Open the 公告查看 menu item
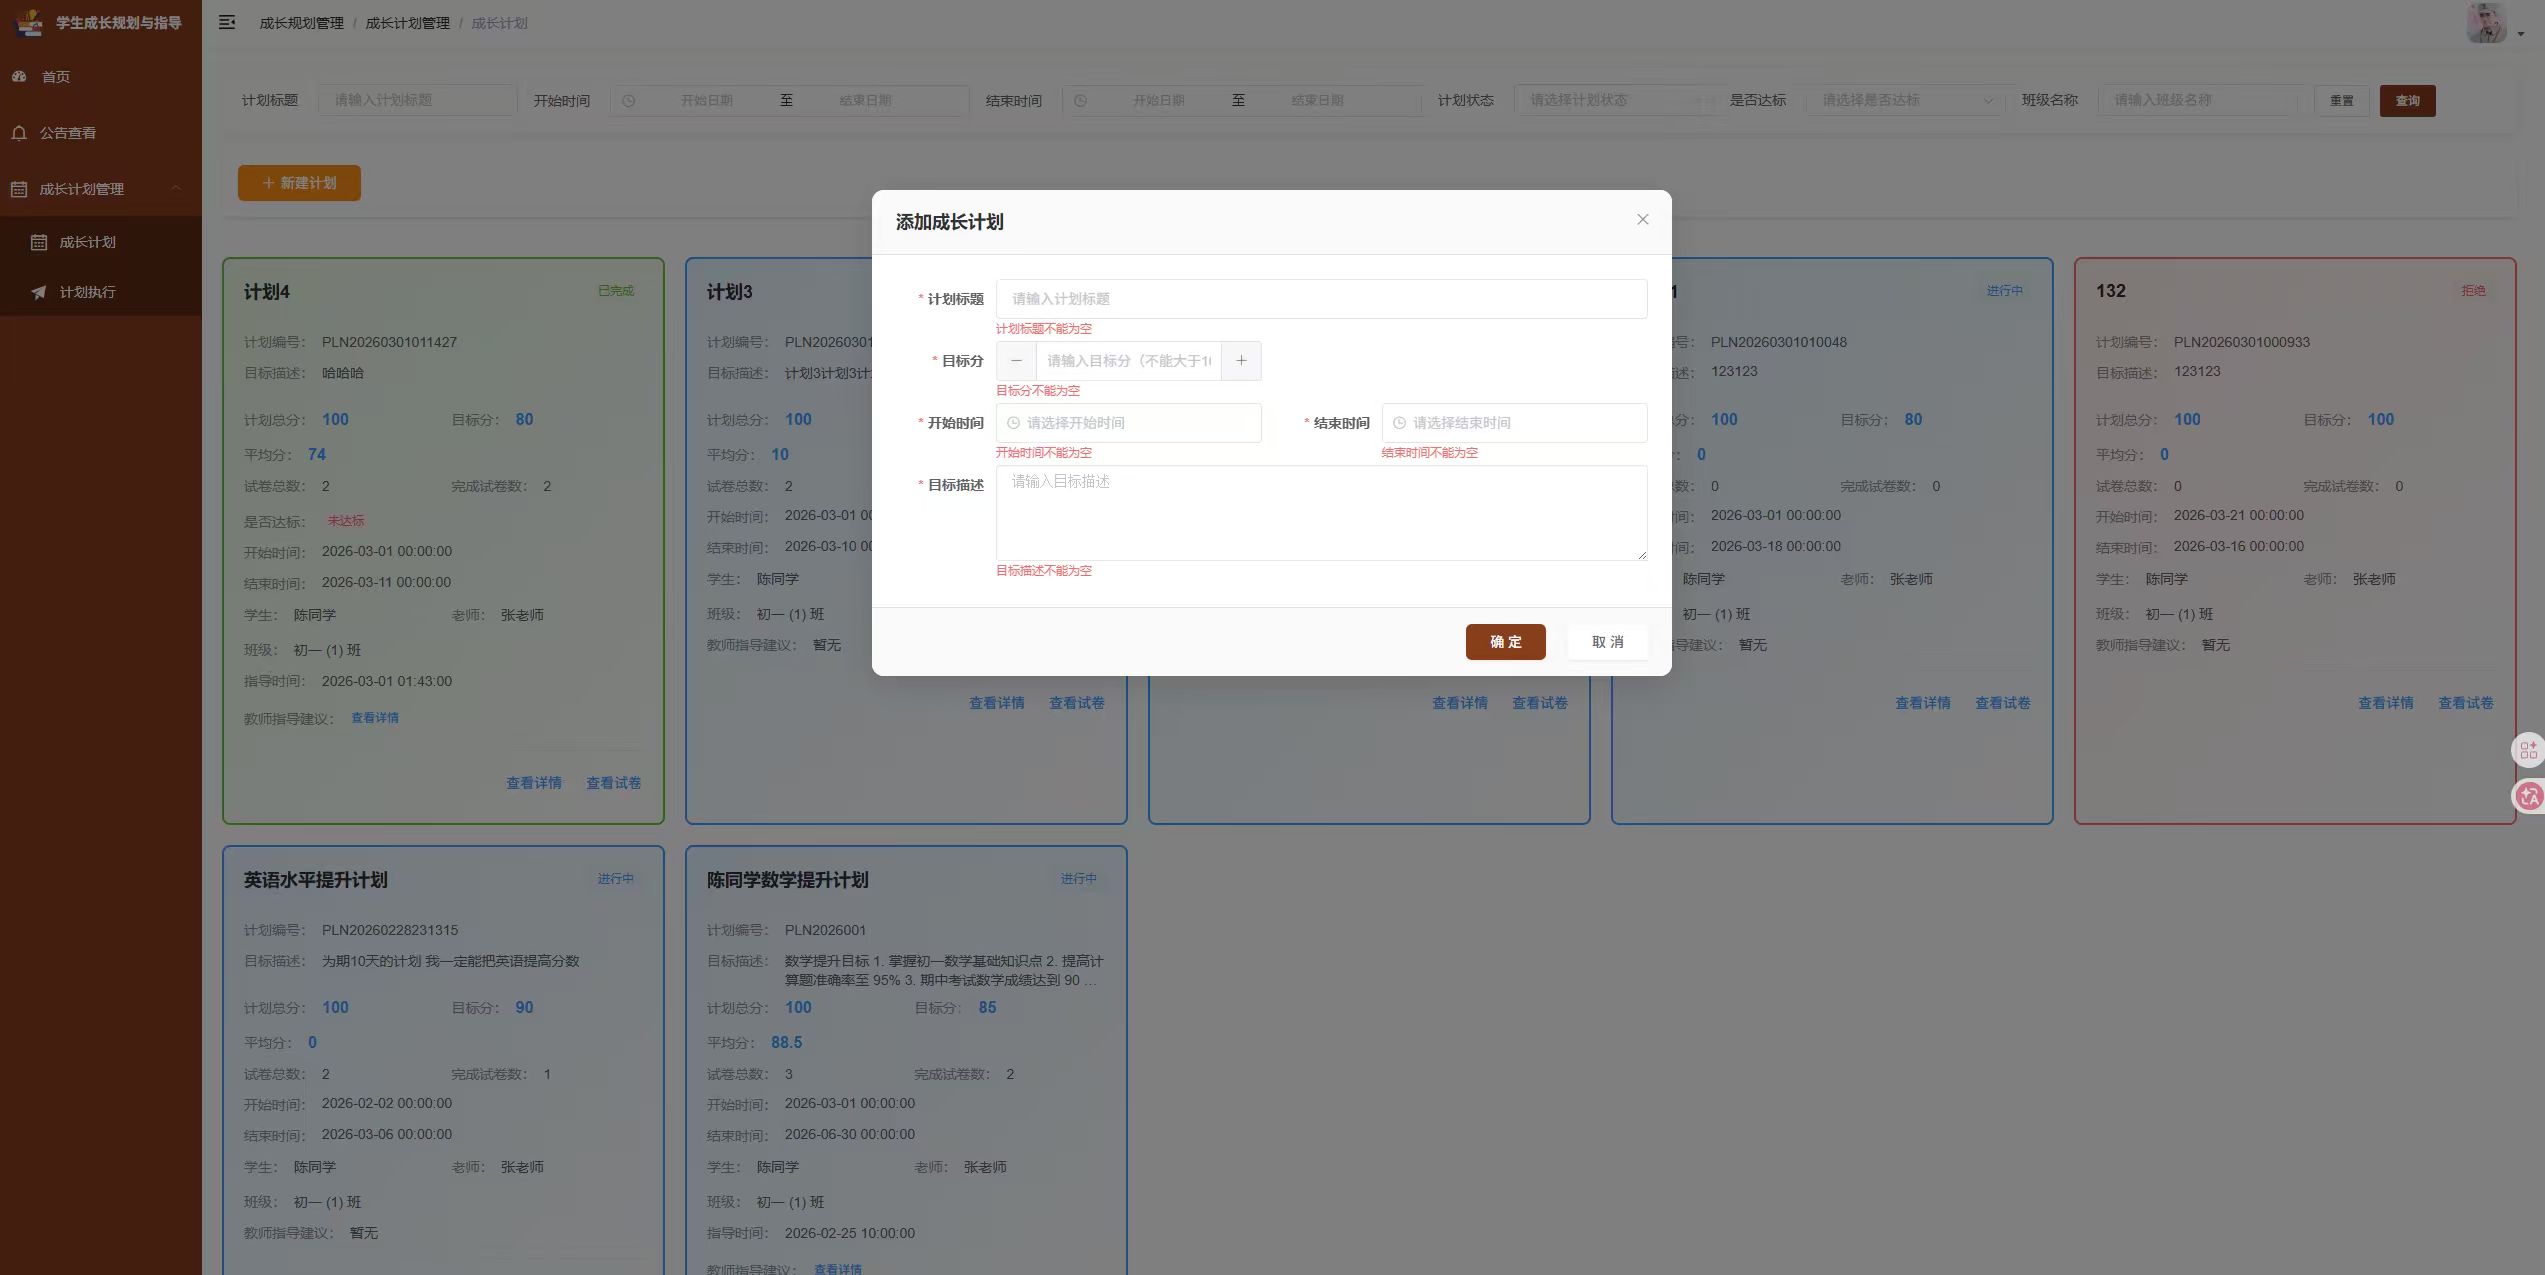 [101, 133]
